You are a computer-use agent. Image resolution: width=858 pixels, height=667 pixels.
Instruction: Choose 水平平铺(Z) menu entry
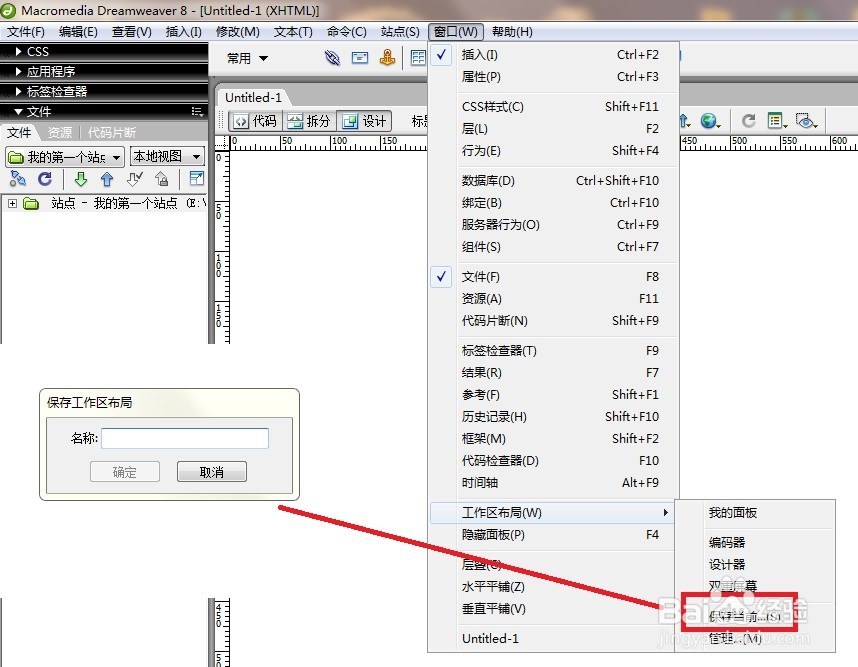(x=552, y=587)
